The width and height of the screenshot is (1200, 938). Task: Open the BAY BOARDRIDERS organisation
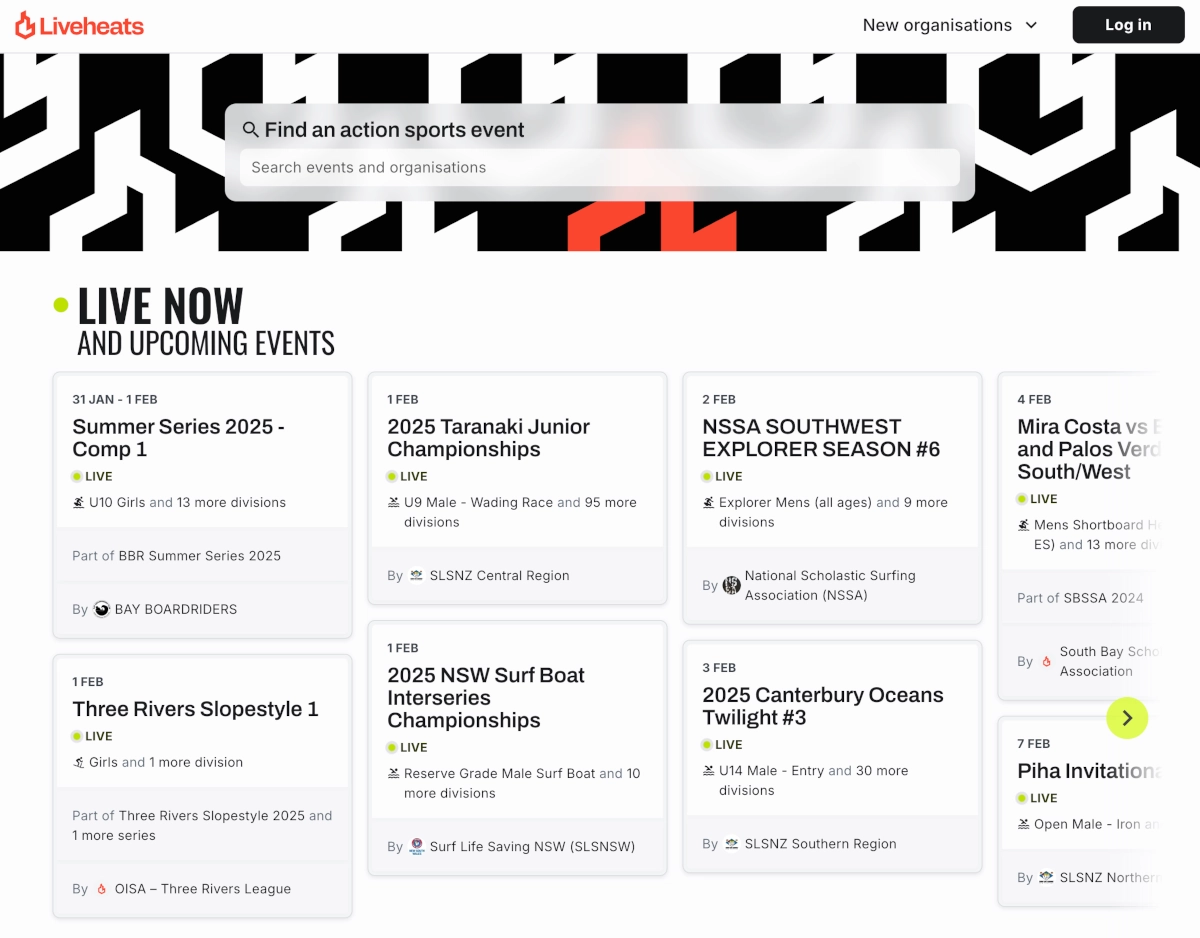point(176,609)
